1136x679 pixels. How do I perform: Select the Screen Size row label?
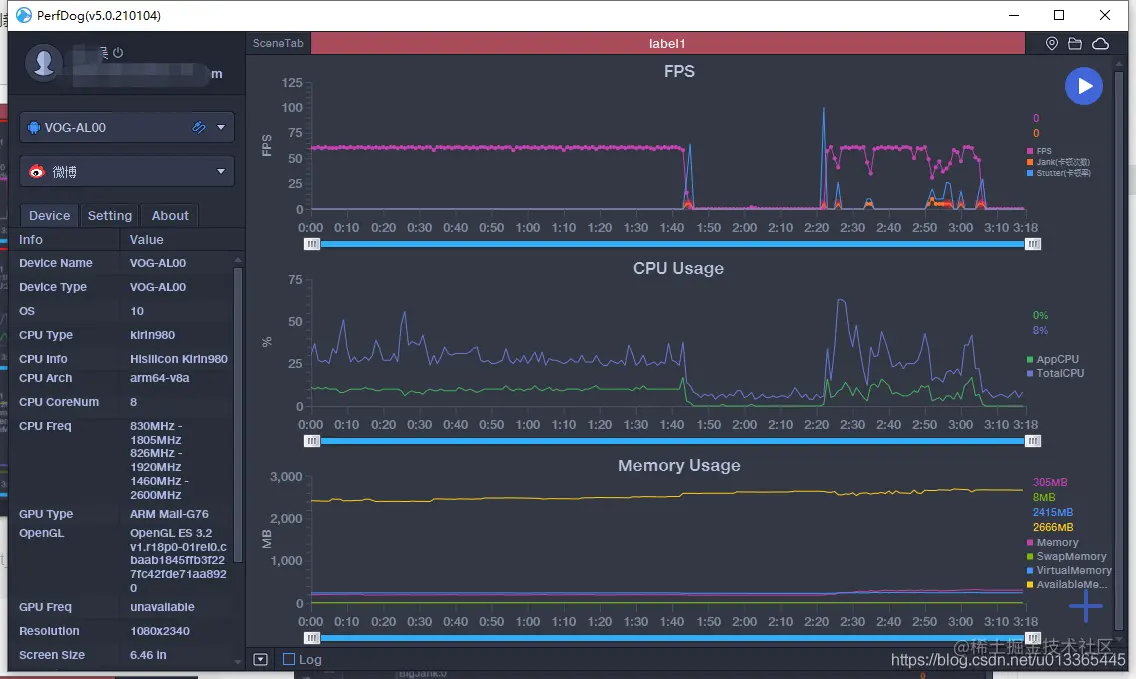pos(51,654)
